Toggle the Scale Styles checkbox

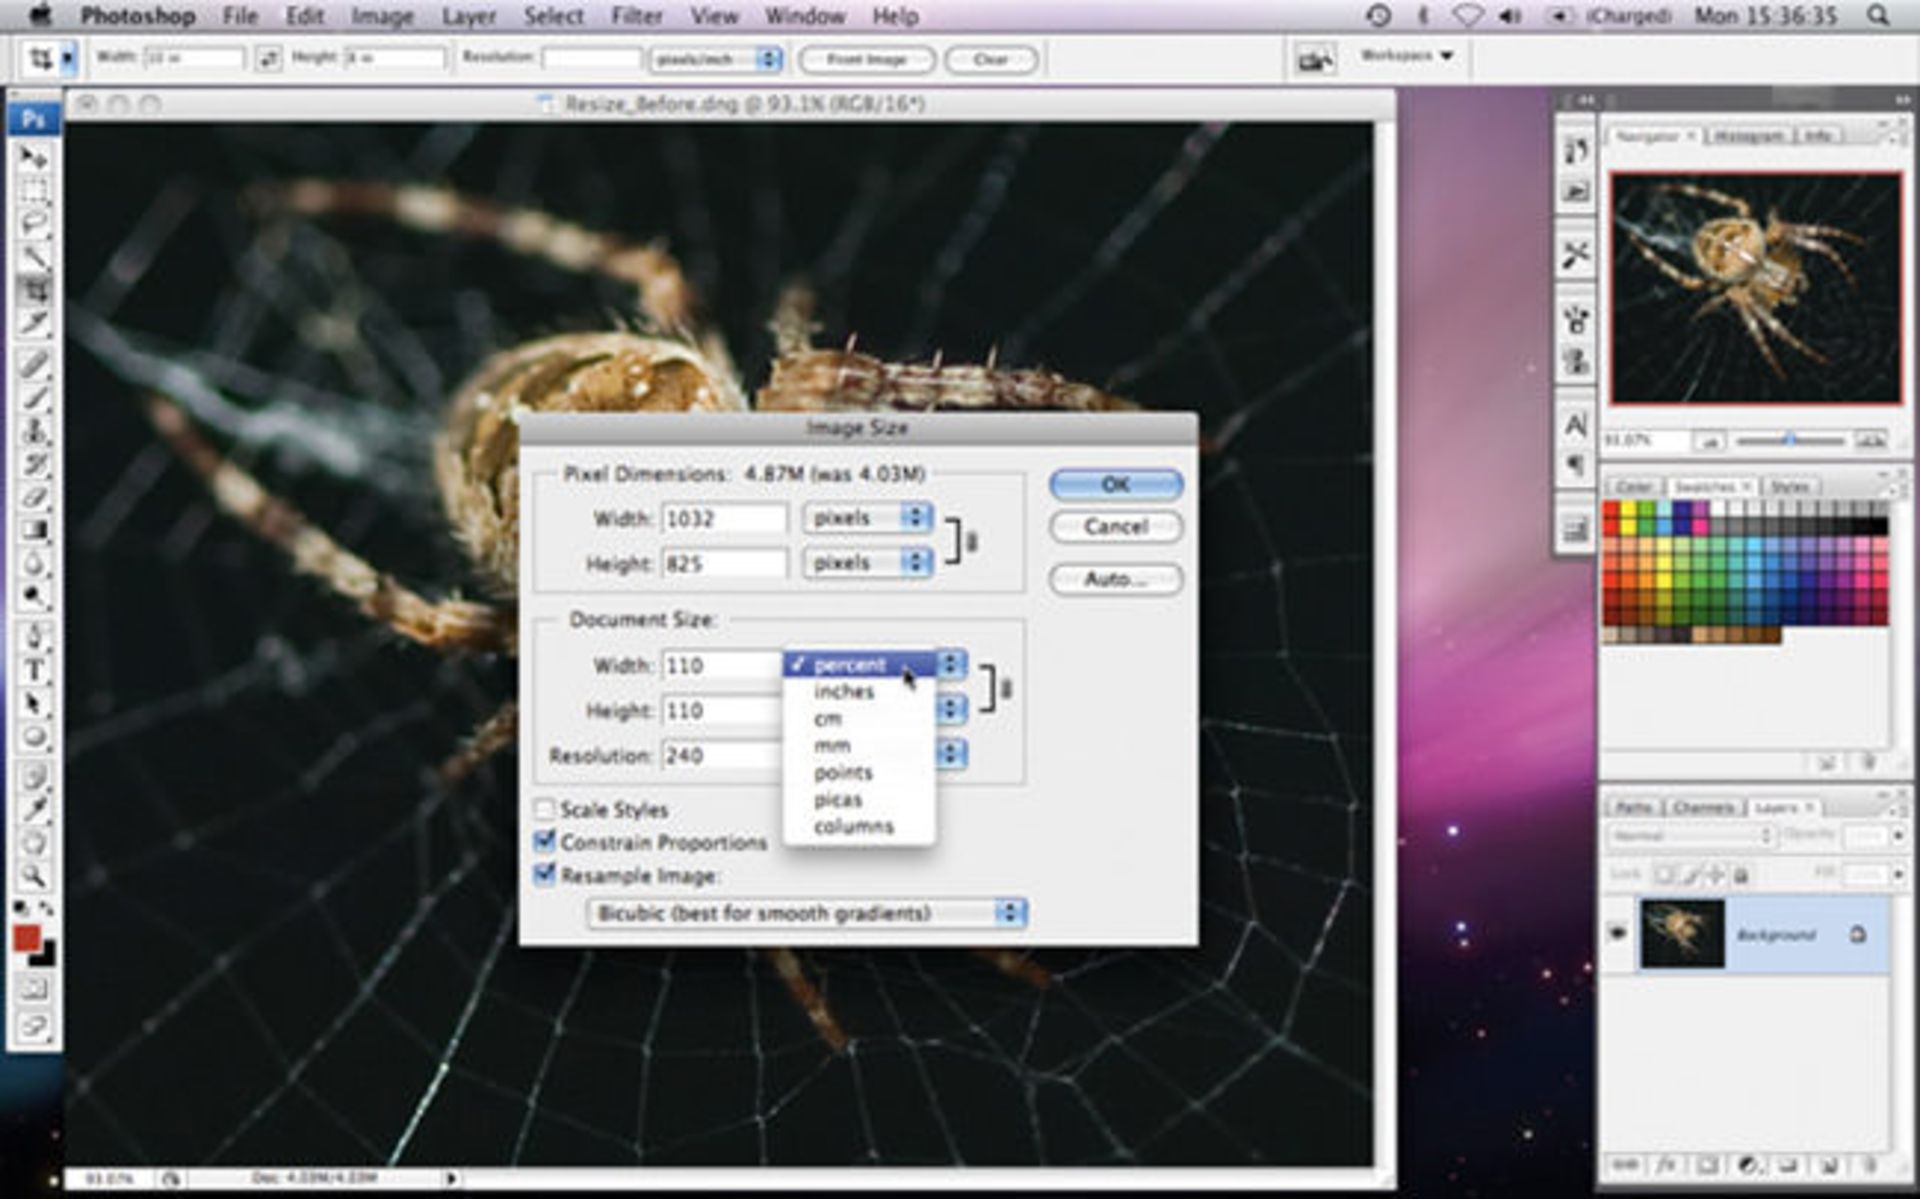545,809
